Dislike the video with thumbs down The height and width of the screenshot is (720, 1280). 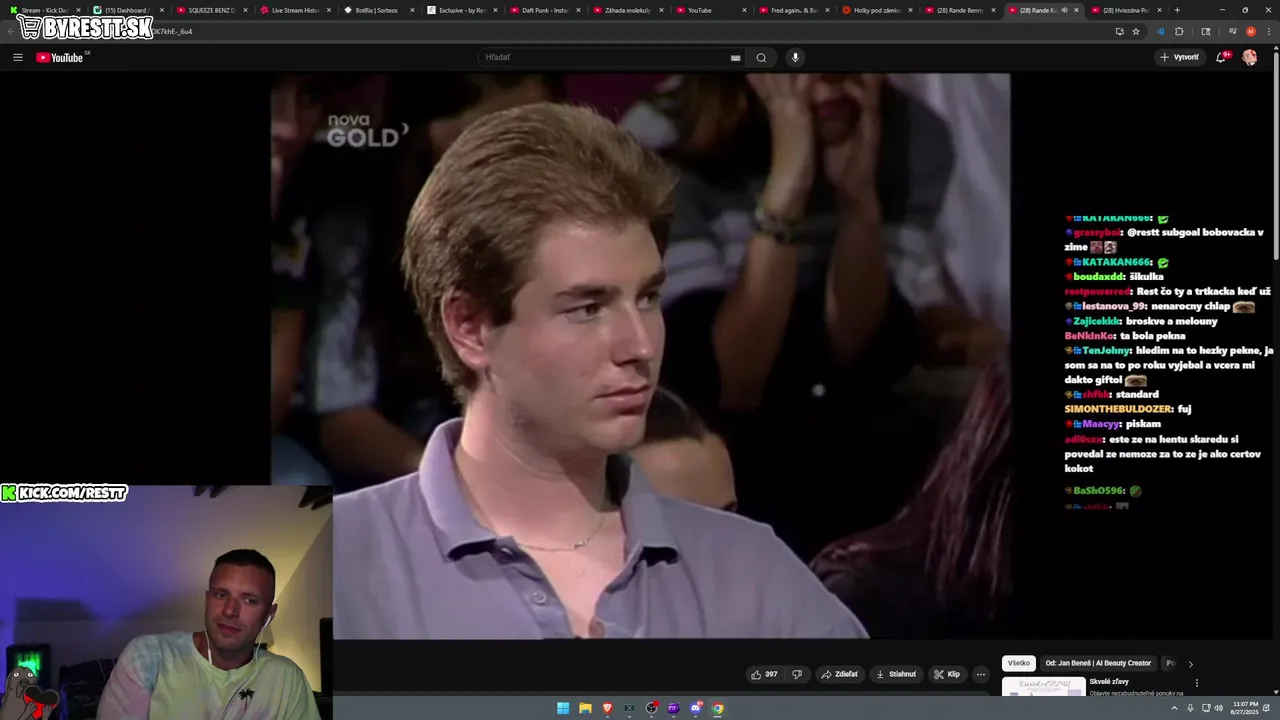[x=797, y=674]
